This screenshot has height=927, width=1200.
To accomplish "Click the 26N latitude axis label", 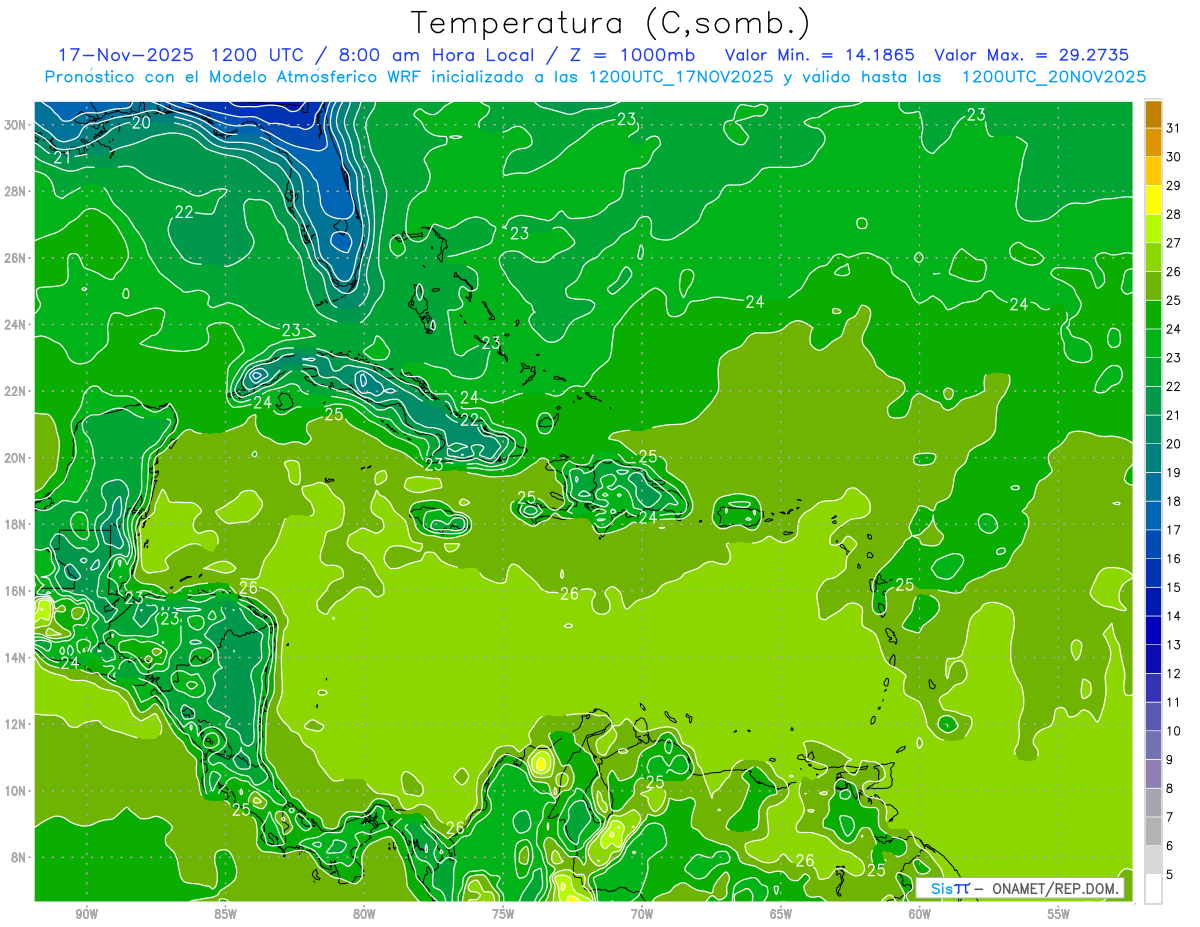I will click(17, 258).
